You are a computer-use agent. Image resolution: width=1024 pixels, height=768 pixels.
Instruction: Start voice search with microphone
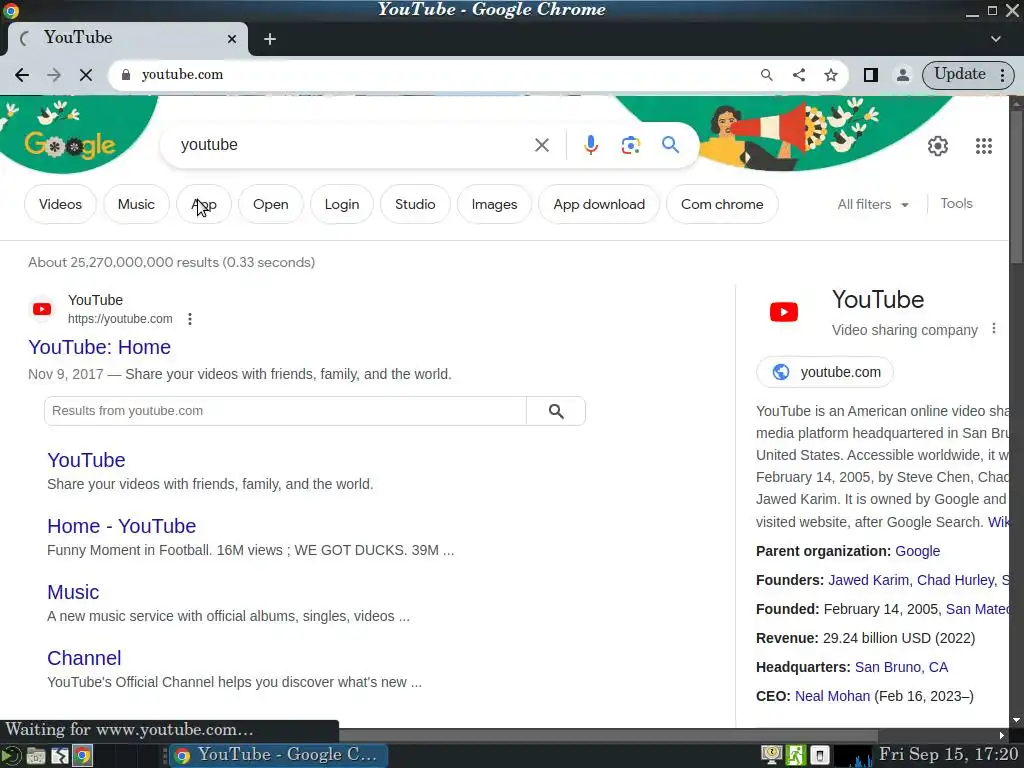[590, 145]
